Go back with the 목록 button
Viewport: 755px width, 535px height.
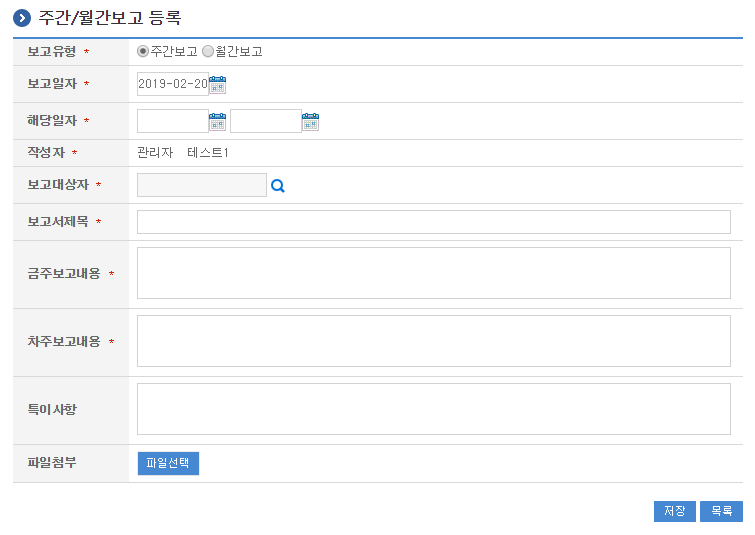coord(721,511)
